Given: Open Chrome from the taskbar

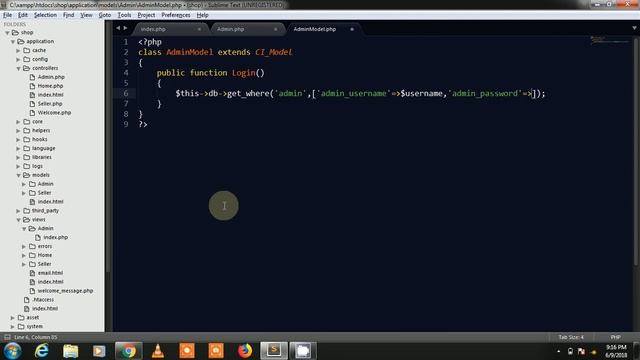Looking at the screenshot, I should click(x=128, y=351).
